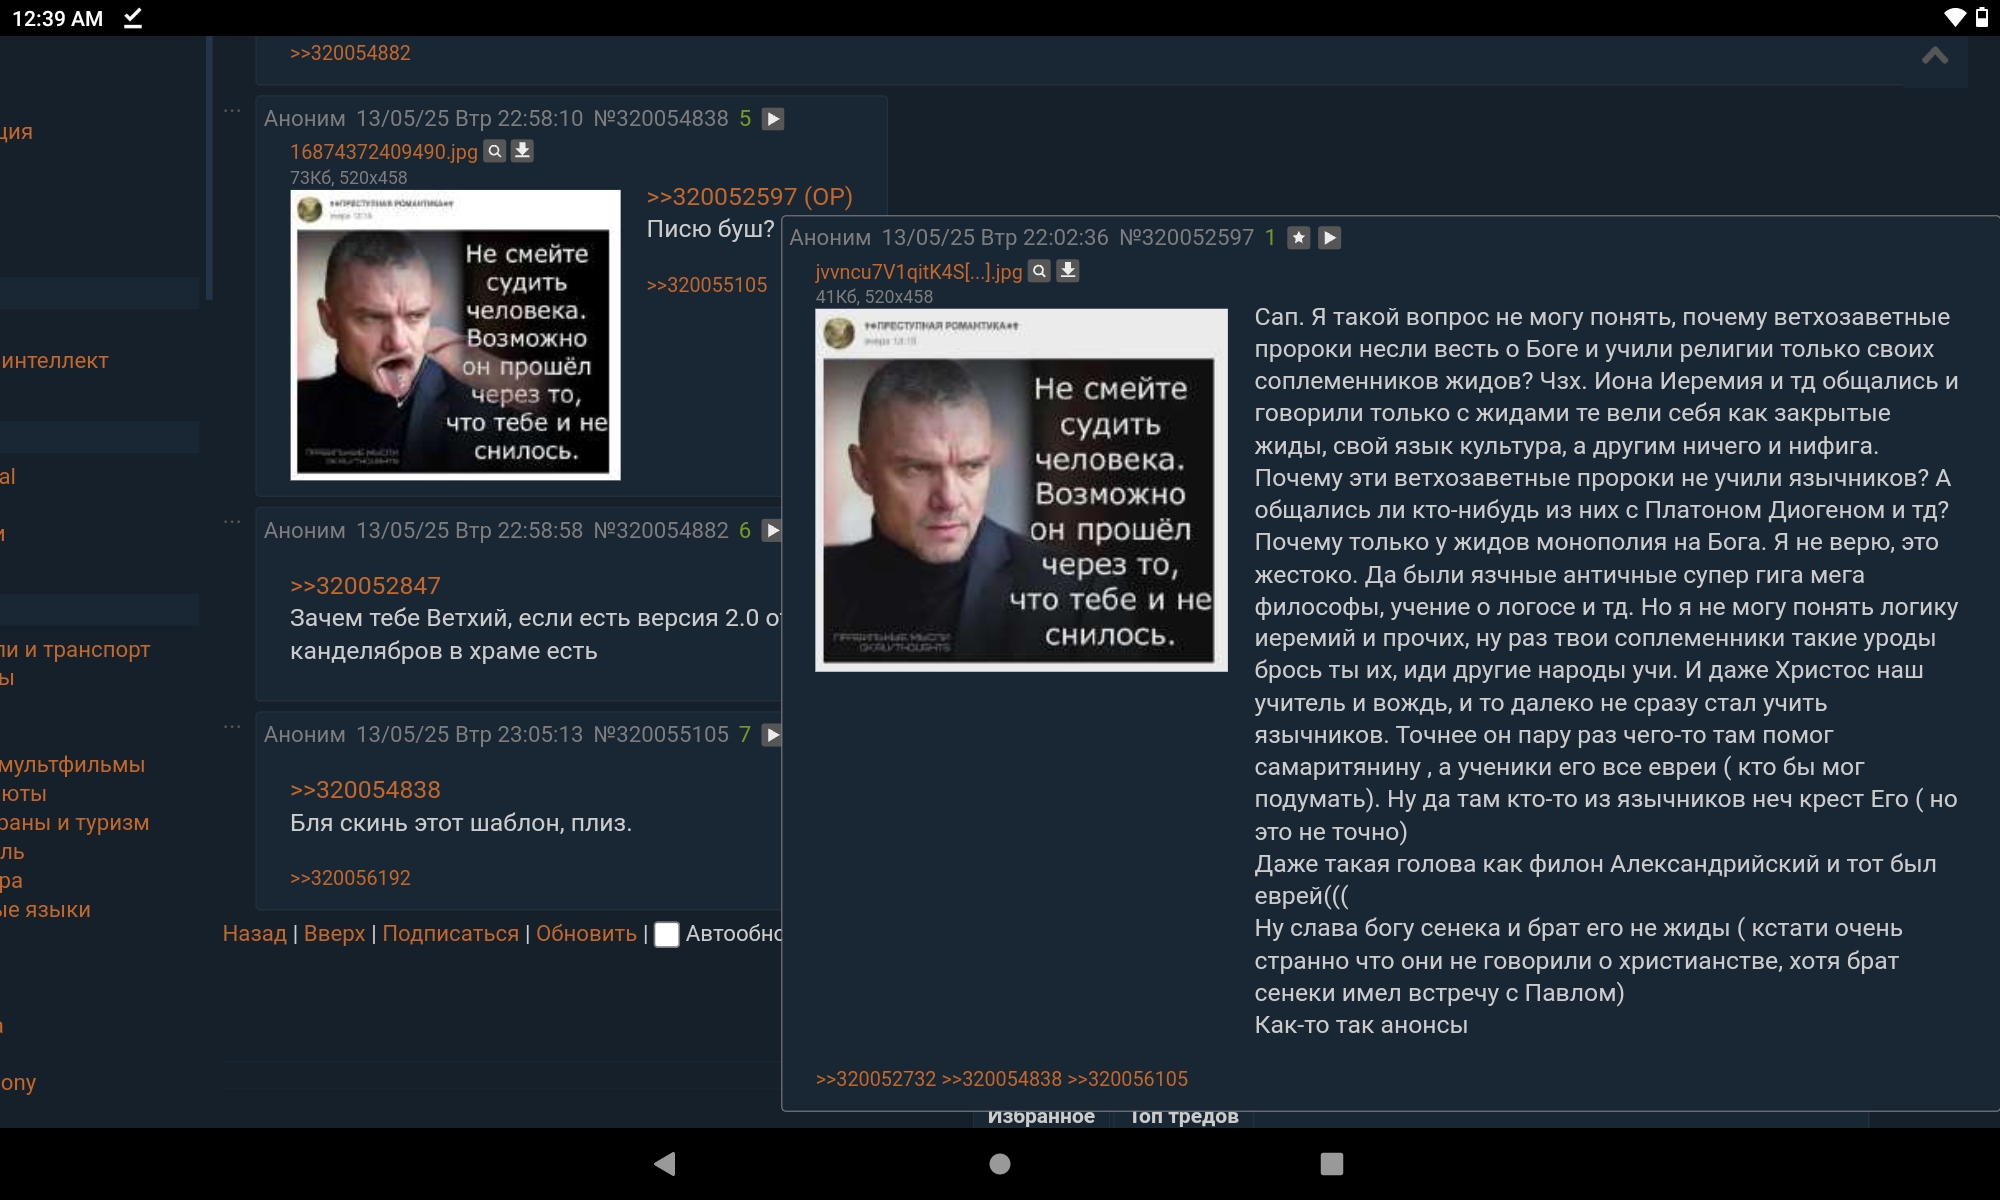Click star favorite icon on post №320052597

pos(1298,238)
